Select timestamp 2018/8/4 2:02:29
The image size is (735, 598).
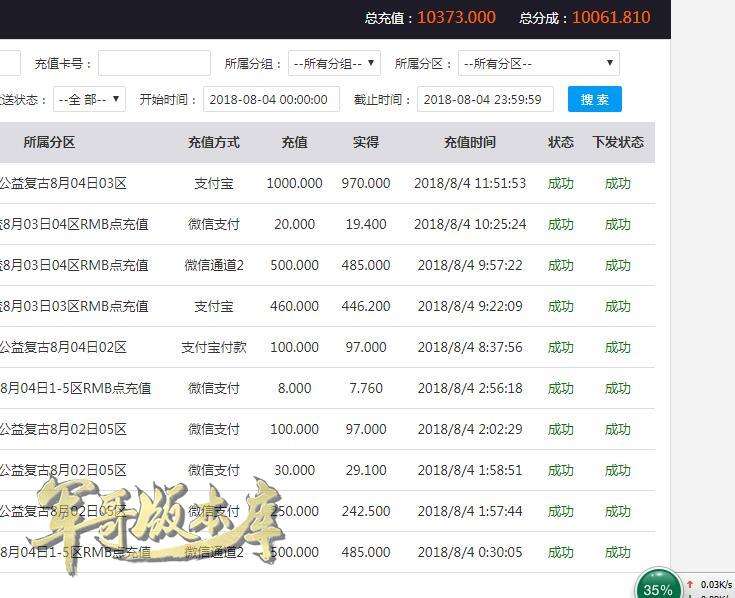470,429
